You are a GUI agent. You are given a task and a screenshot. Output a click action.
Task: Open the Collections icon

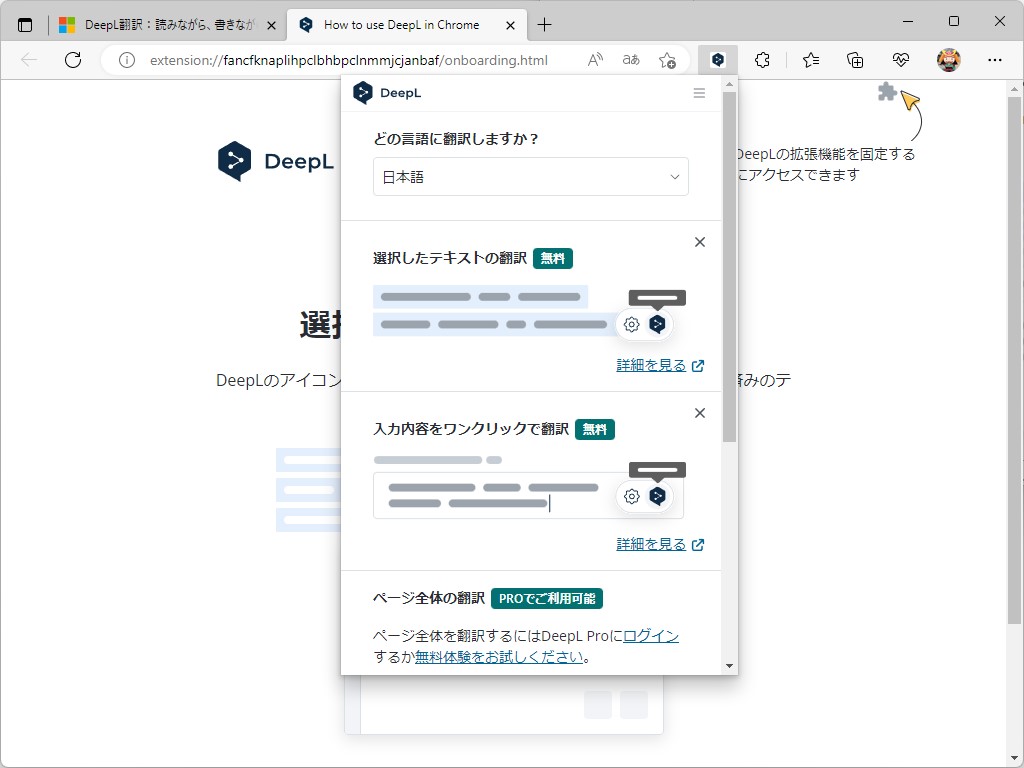(855, 60)
